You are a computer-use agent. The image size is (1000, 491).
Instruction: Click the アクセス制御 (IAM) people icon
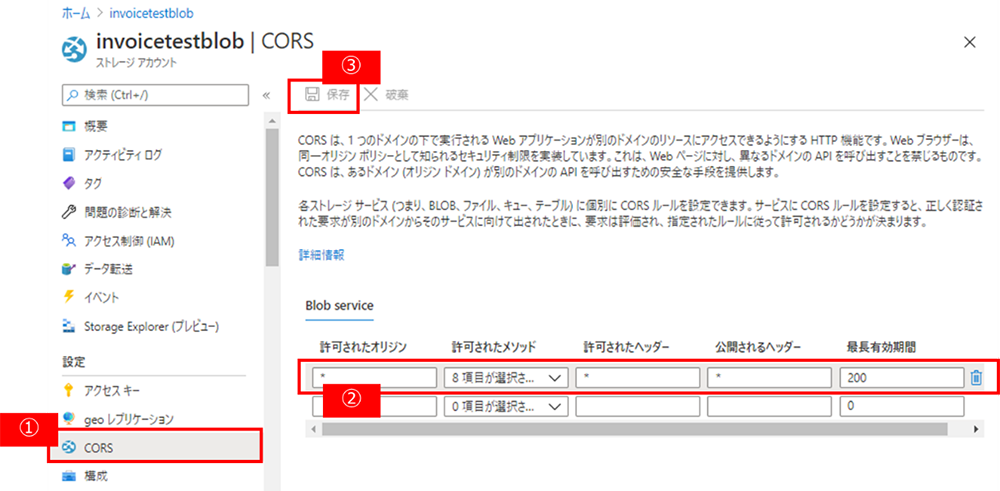[69, 240]
